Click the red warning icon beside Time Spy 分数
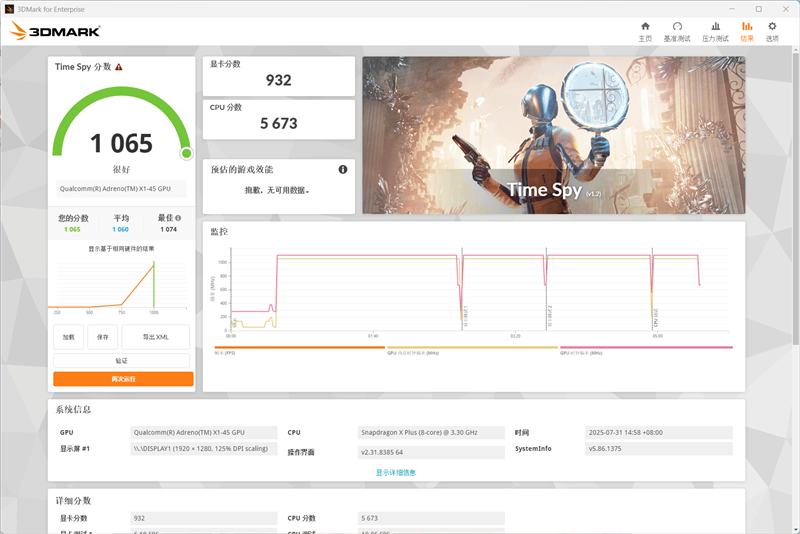800x534 pixels. point(119,67)
